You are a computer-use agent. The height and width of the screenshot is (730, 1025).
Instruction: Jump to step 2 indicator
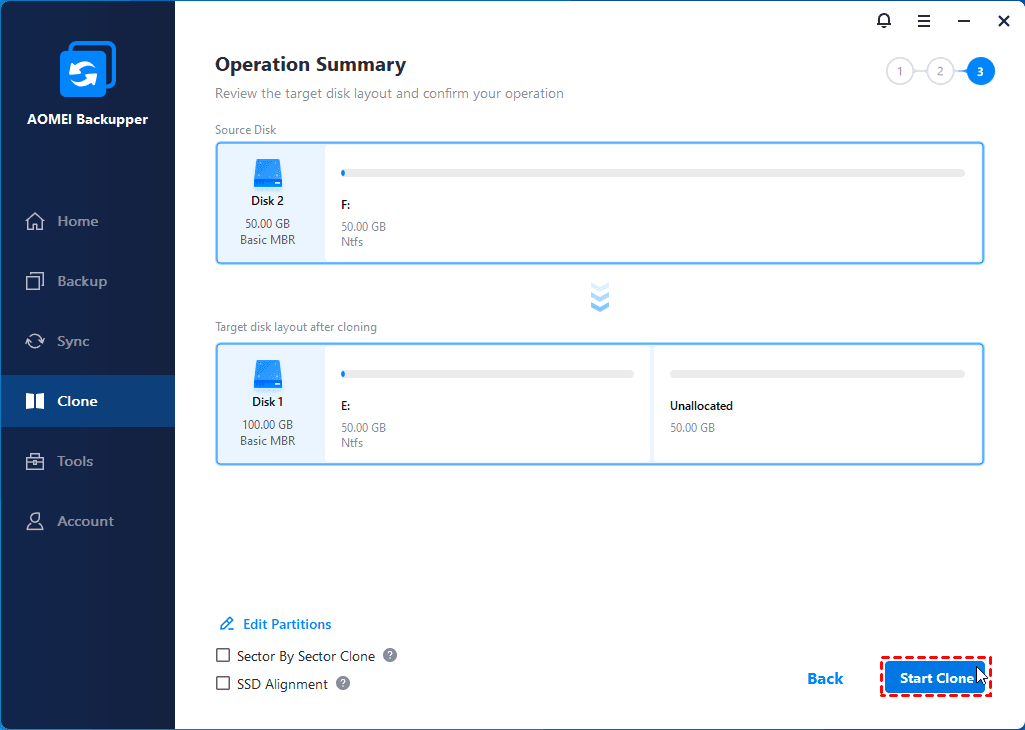(940, 71)
